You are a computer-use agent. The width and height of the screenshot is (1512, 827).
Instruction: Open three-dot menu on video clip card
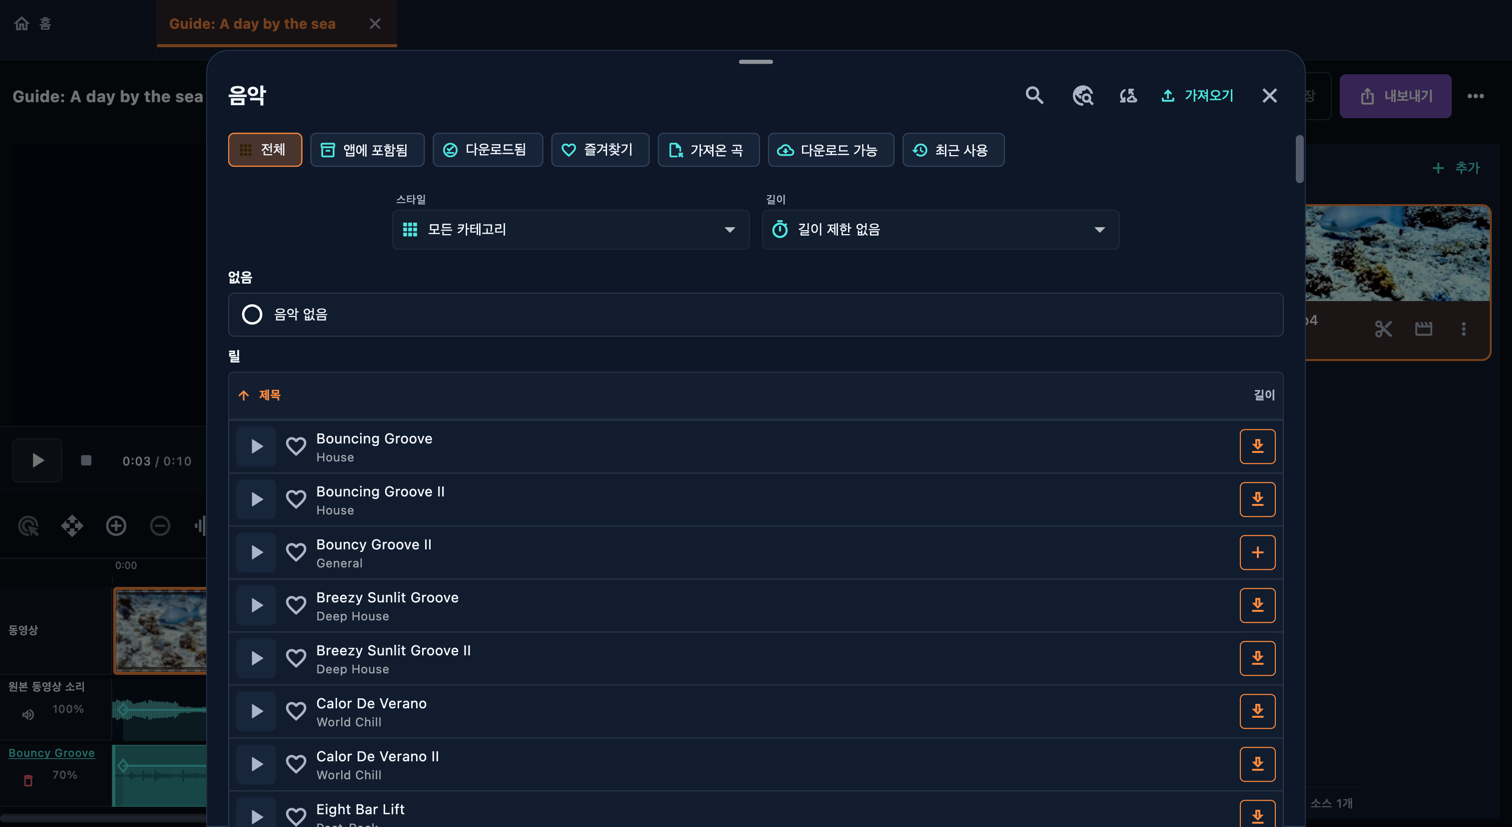pyautogui.click(x=1463, y=329)
